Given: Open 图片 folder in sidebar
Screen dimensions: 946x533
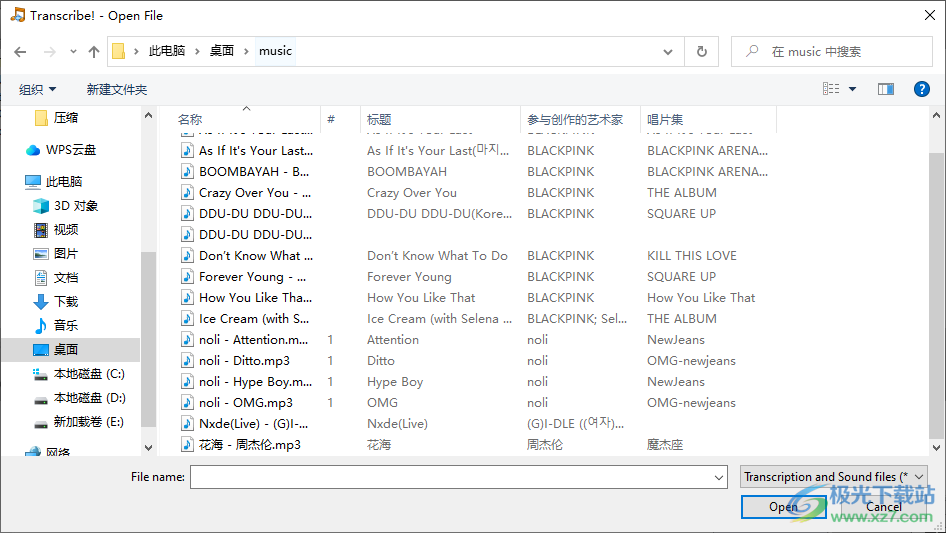Looking at the screenshot, I should [x=66, y=254].
